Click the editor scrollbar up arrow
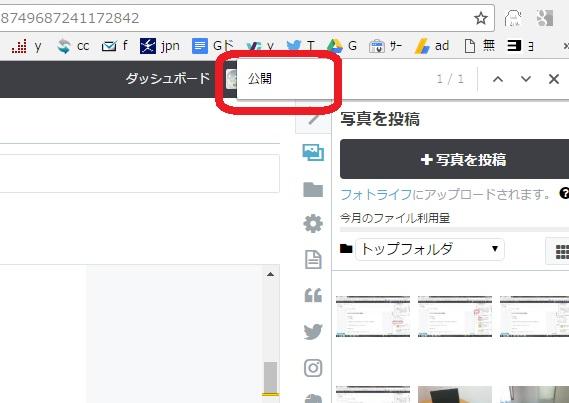 click(x=270, y=274)
